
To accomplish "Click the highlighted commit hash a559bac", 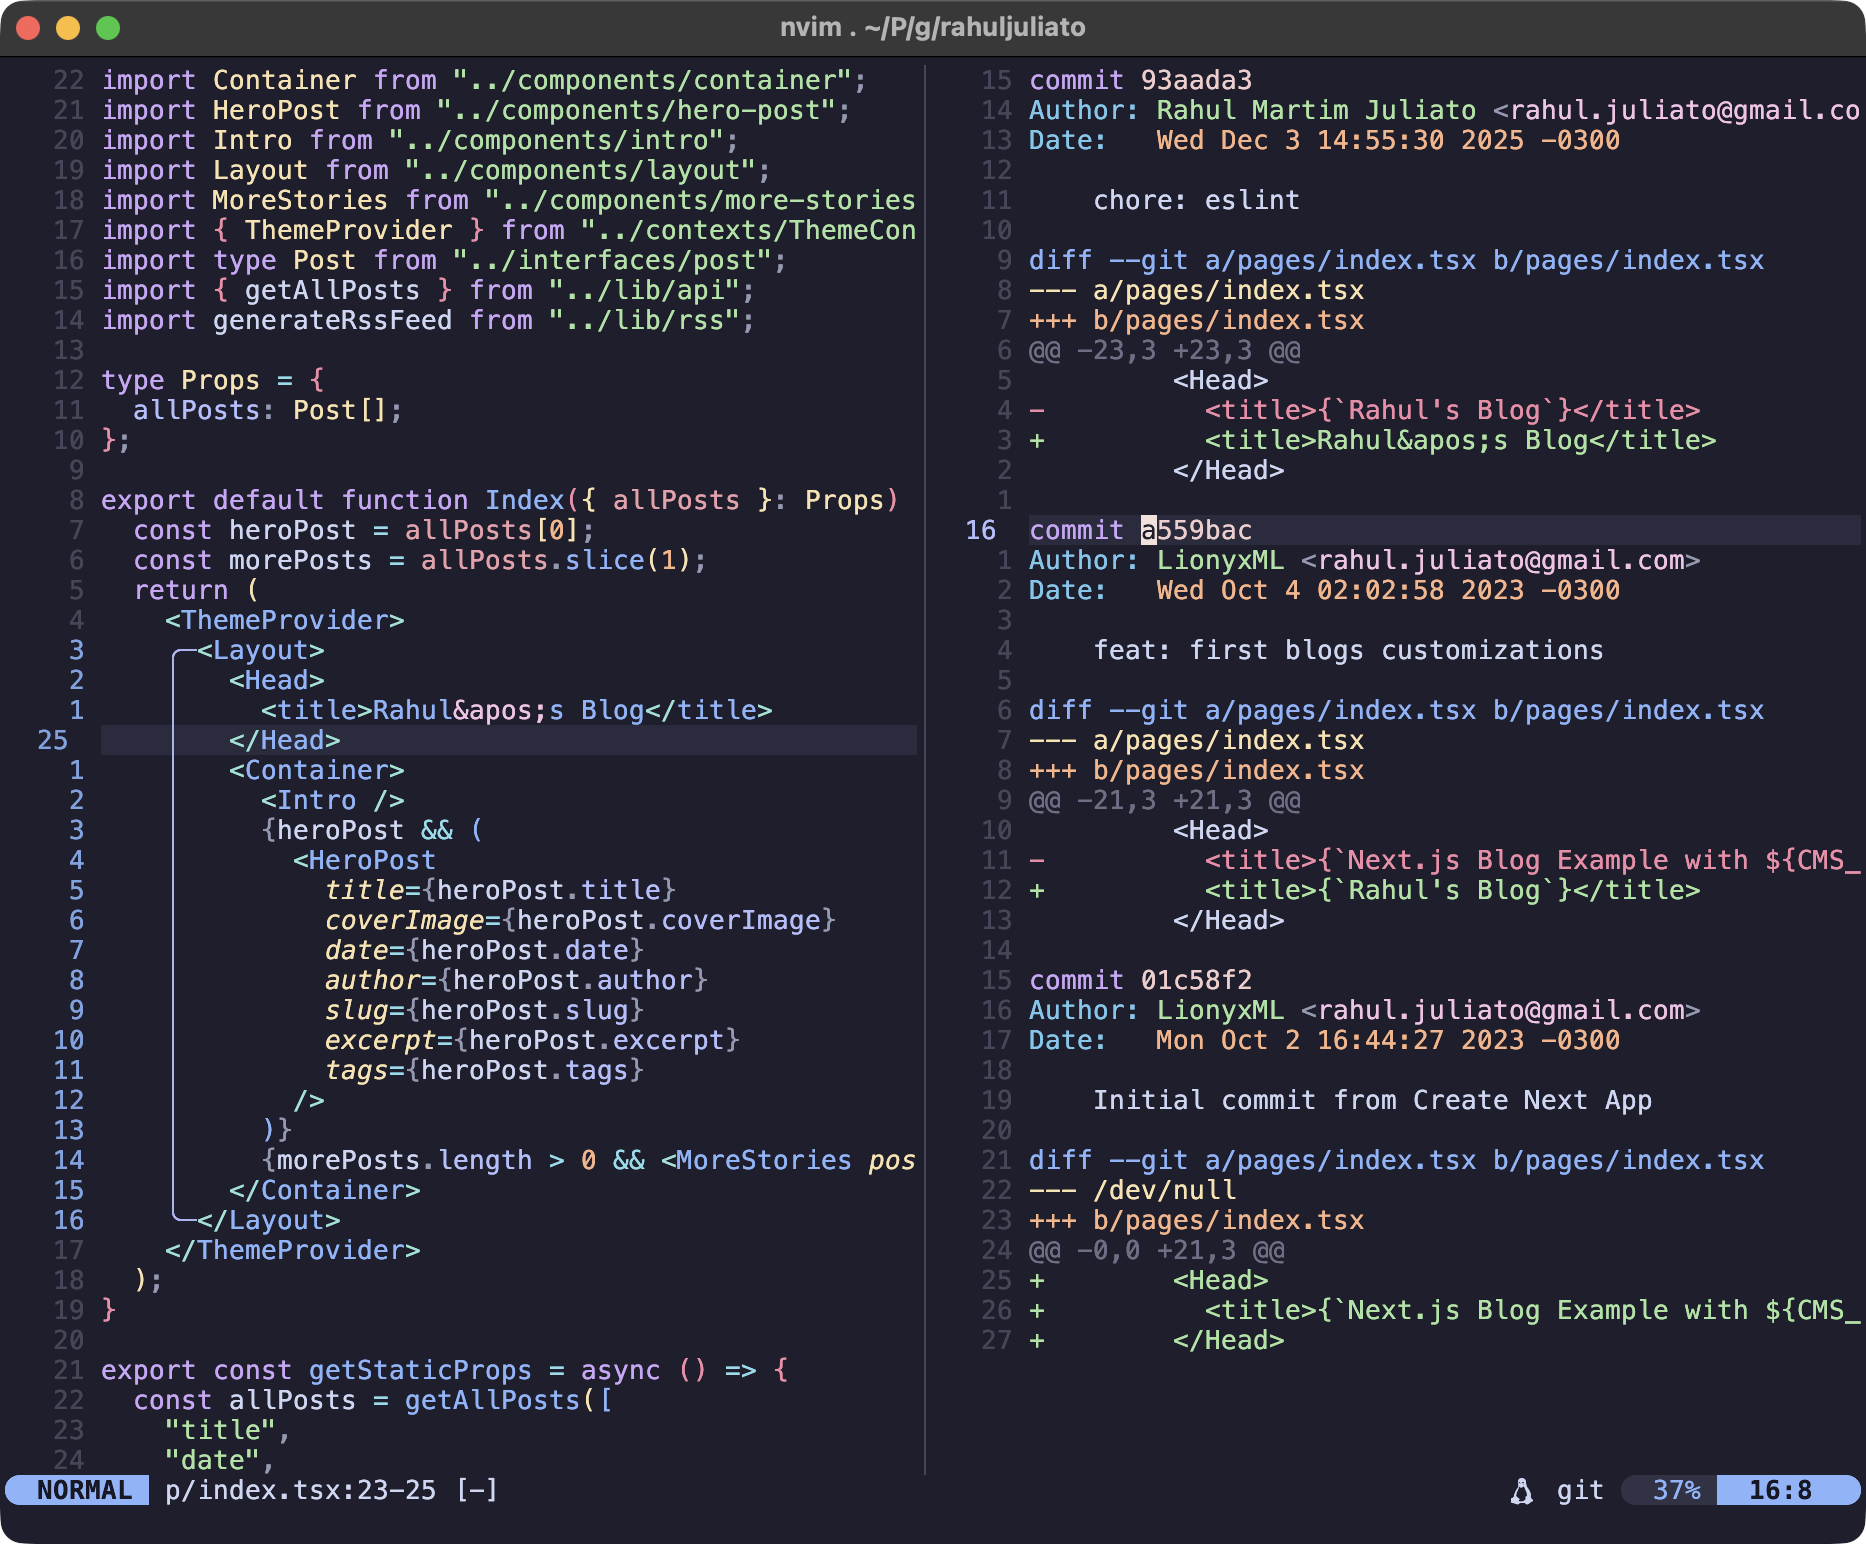I will coord(1198,531).
